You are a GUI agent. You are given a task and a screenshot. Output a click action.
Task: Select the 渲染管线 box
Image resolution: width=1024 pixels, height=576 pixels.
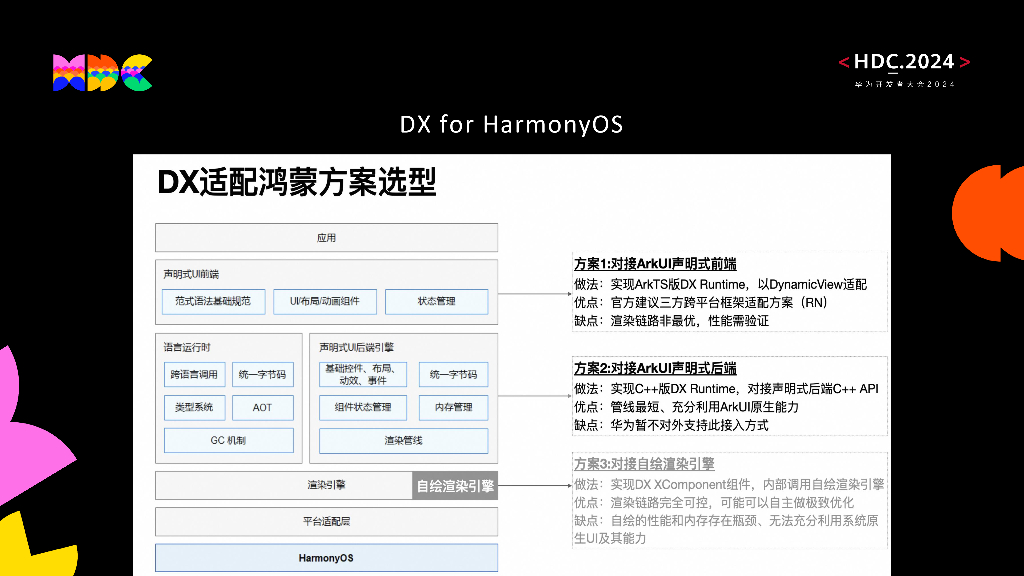pyautogui.click(x=404, y=441)
